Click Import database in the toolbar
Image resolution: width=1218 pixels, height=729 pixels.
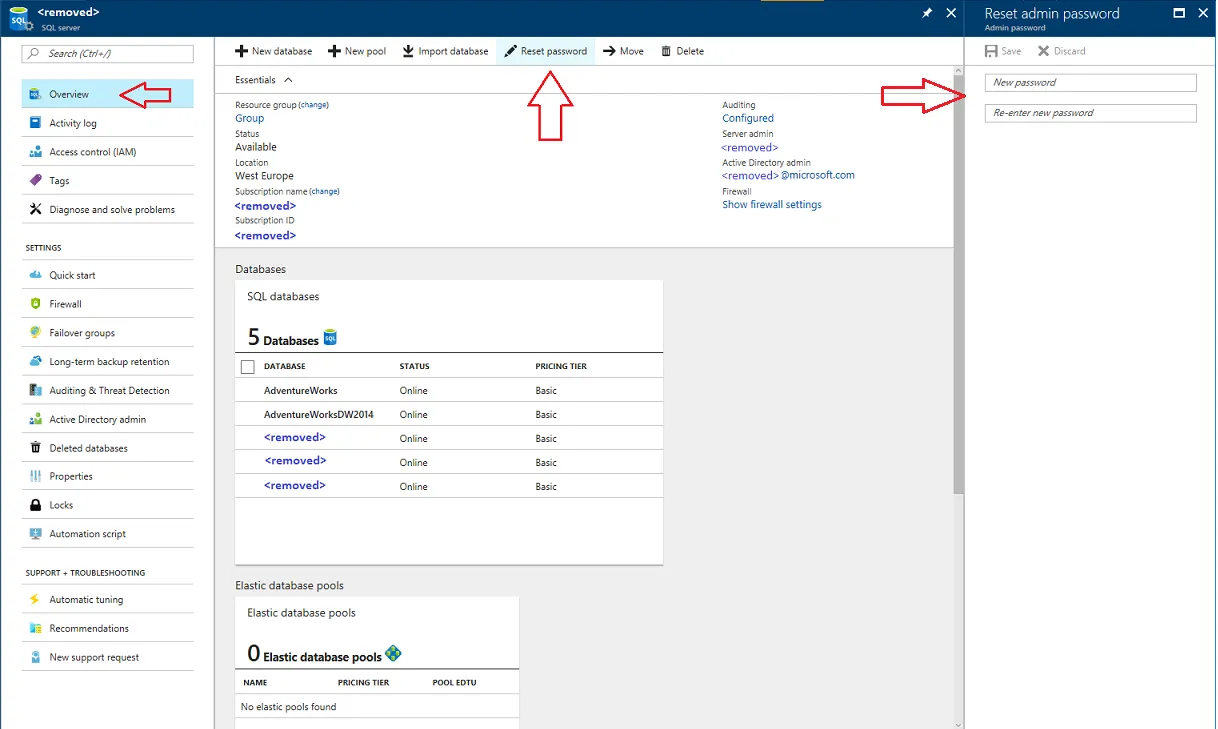(445, 51)
